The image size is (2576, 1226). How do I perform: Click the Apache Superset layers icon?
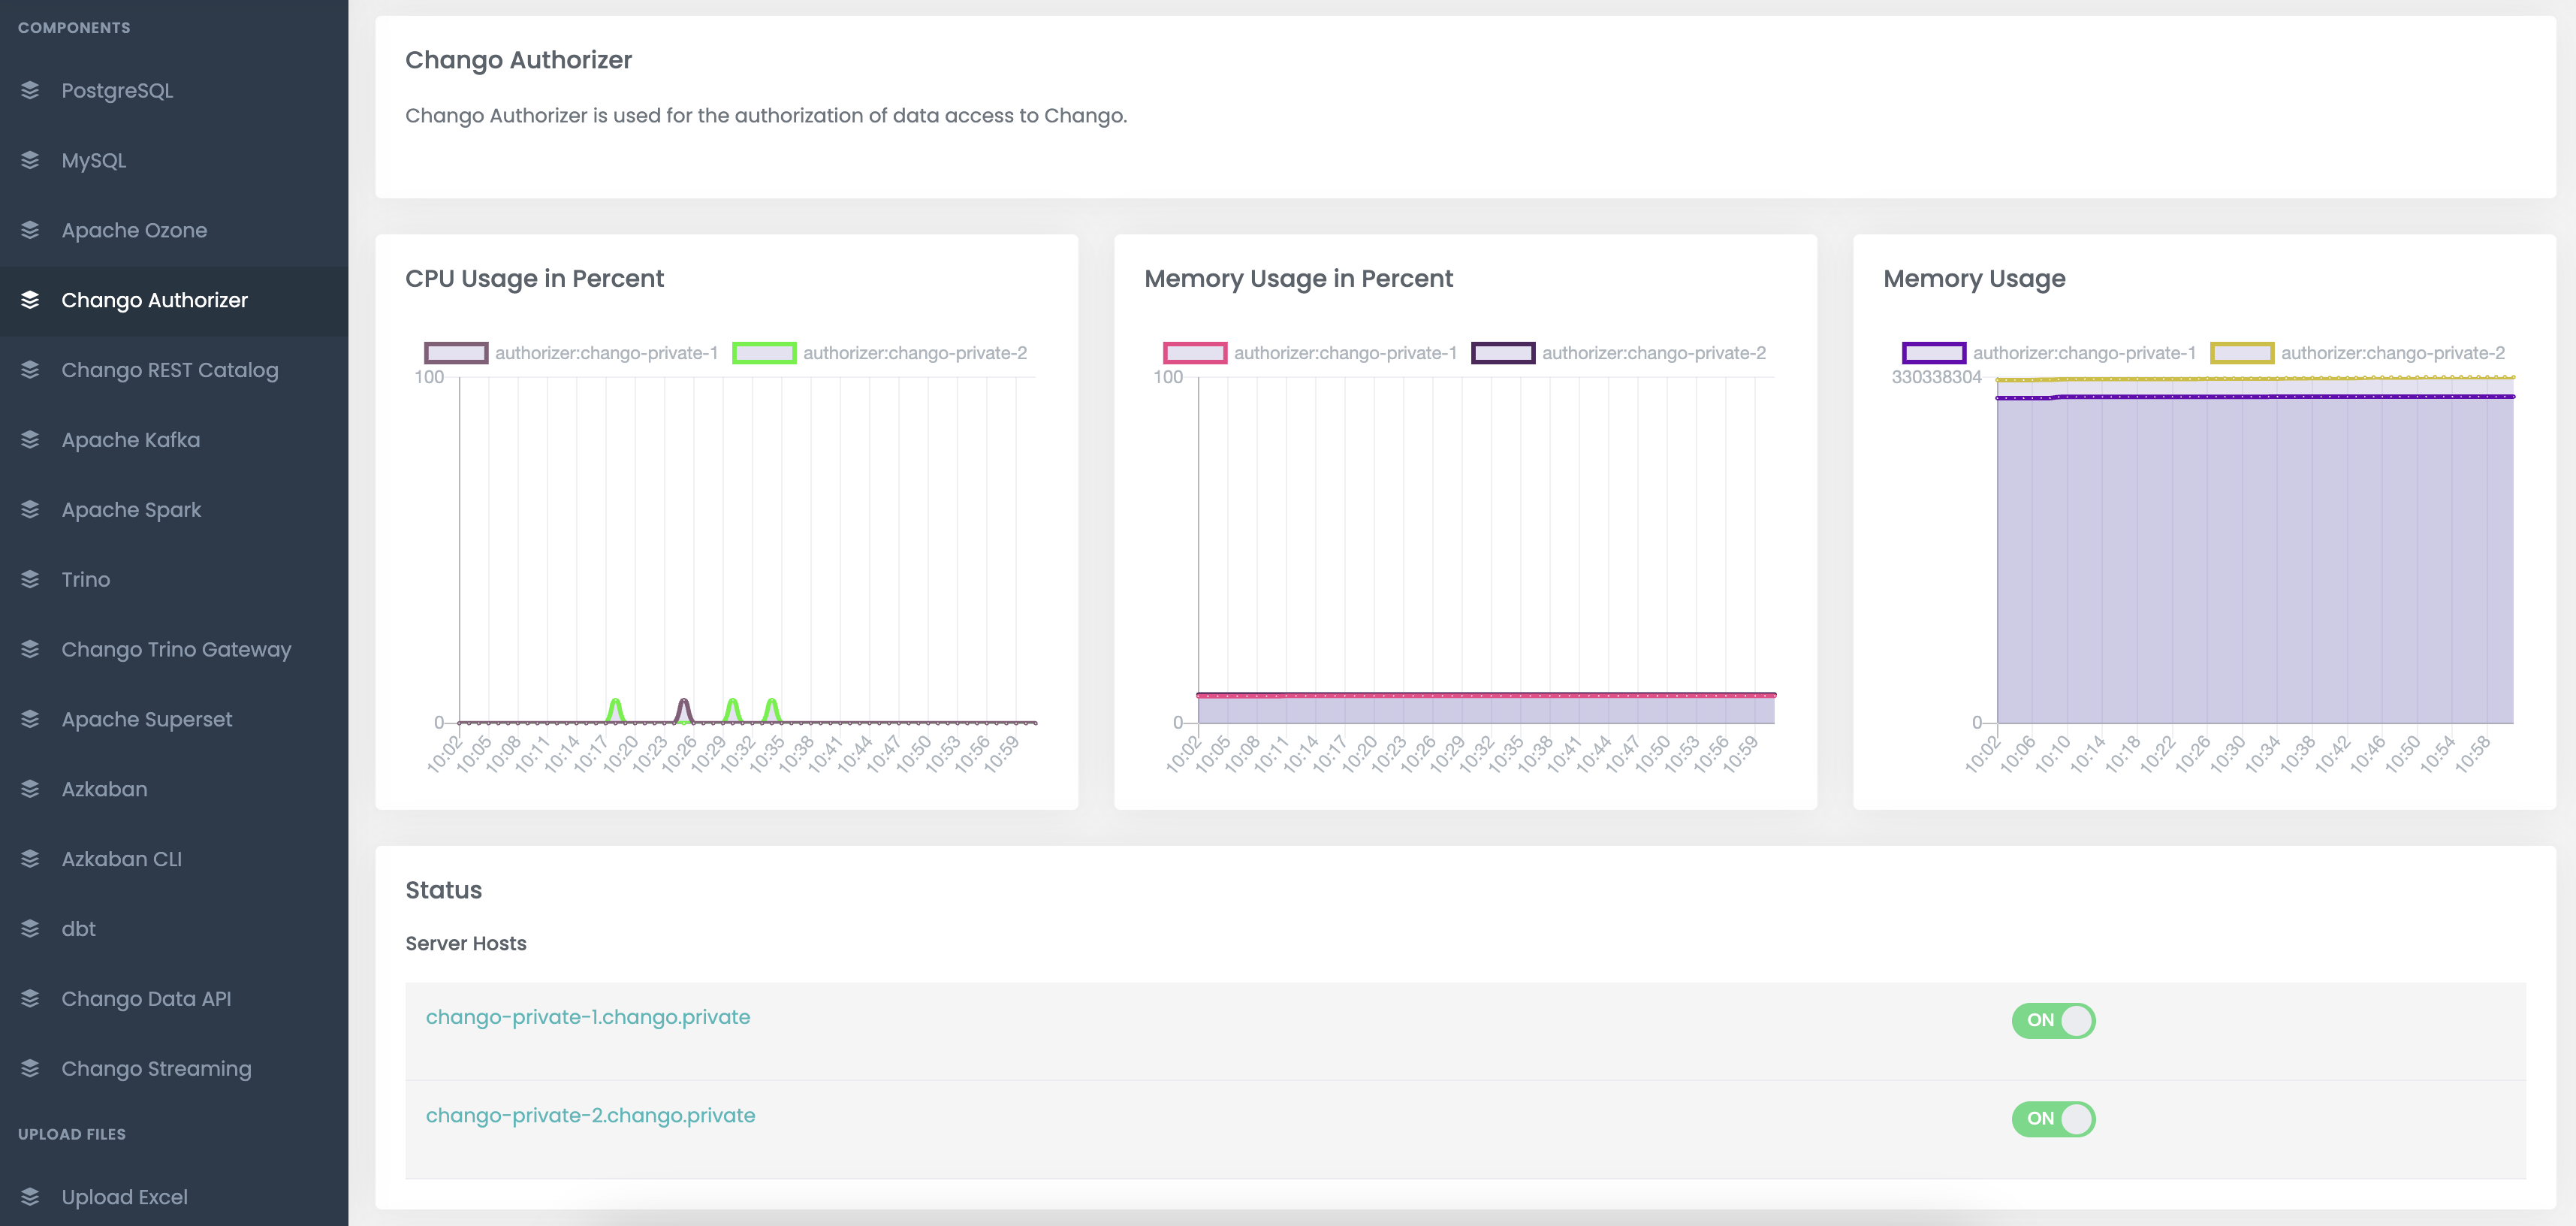pyautogui.click(x=30, y=719)
